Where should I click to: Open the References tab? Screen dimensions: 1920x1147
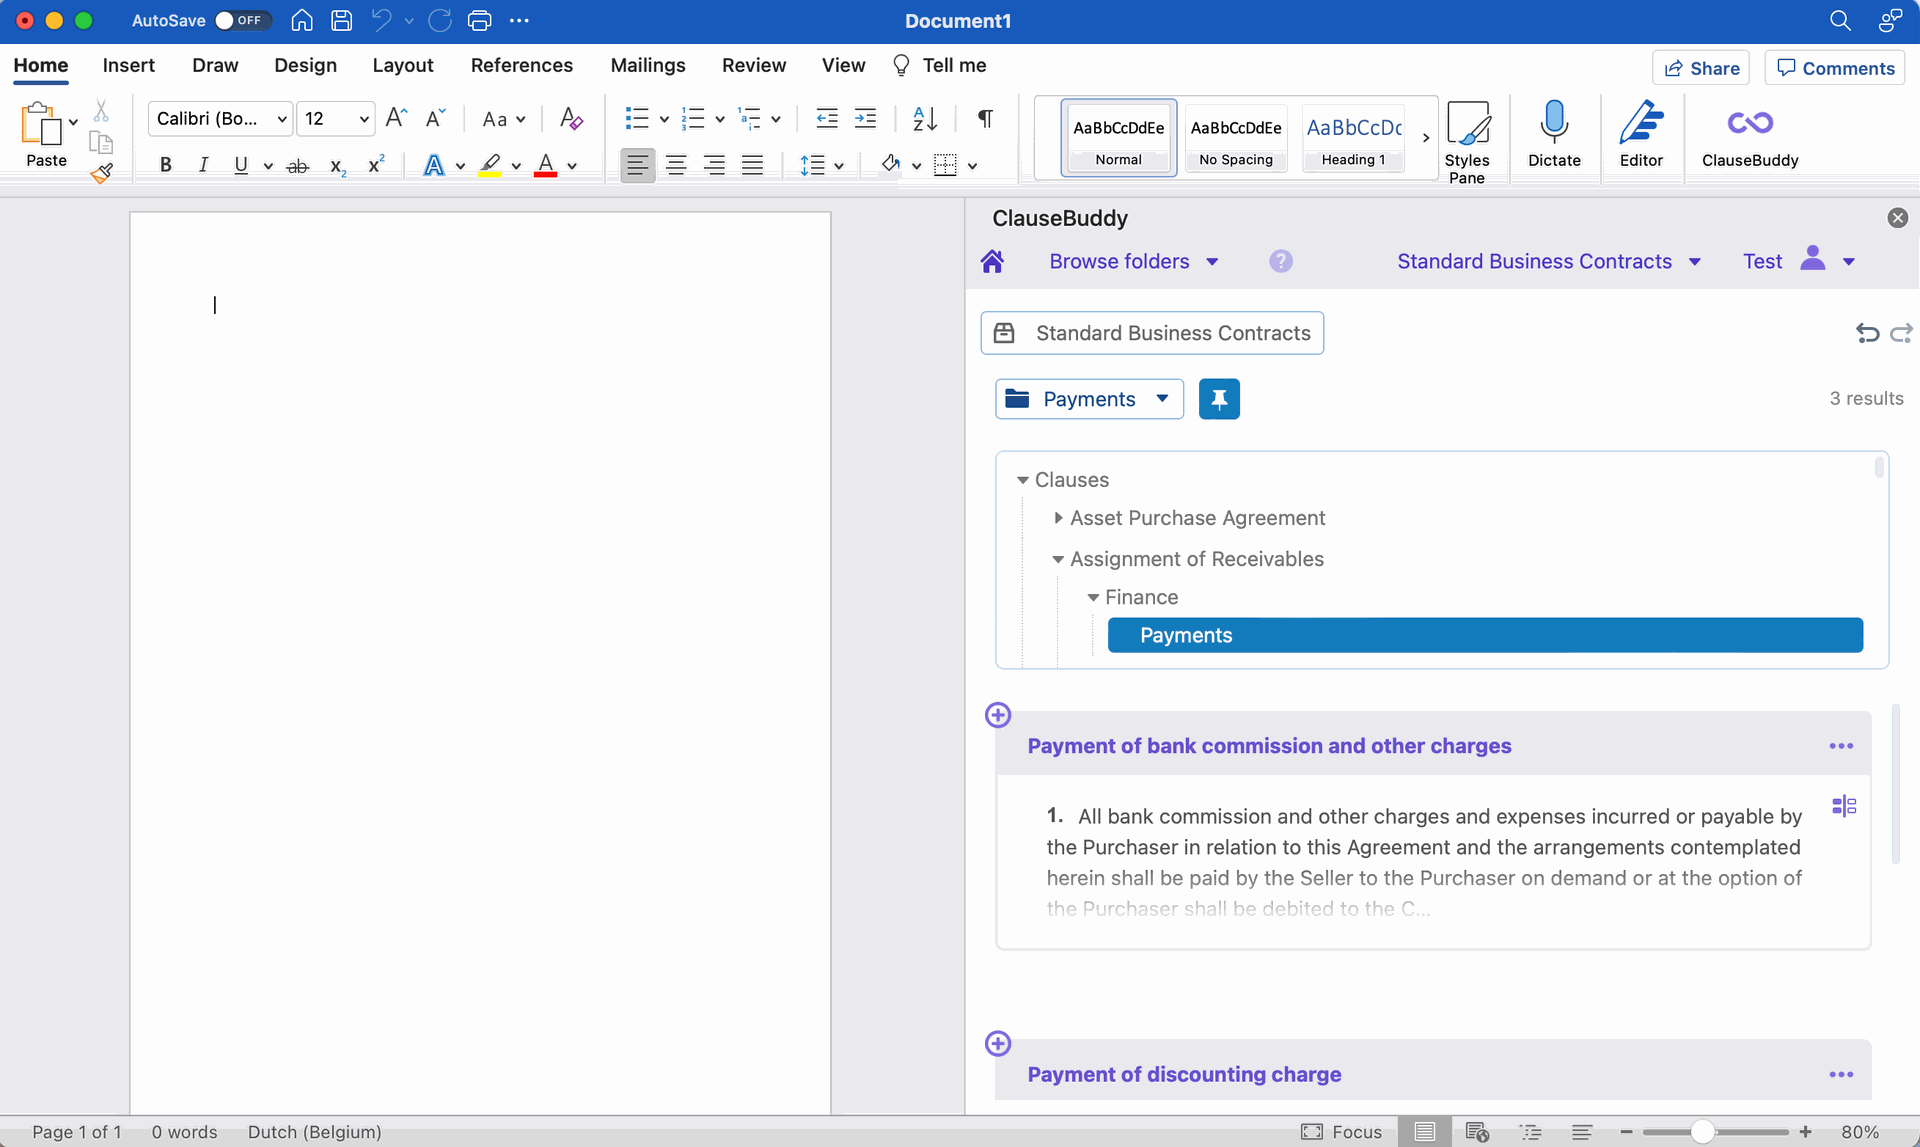pyautogui.click(x=522, y=65)
